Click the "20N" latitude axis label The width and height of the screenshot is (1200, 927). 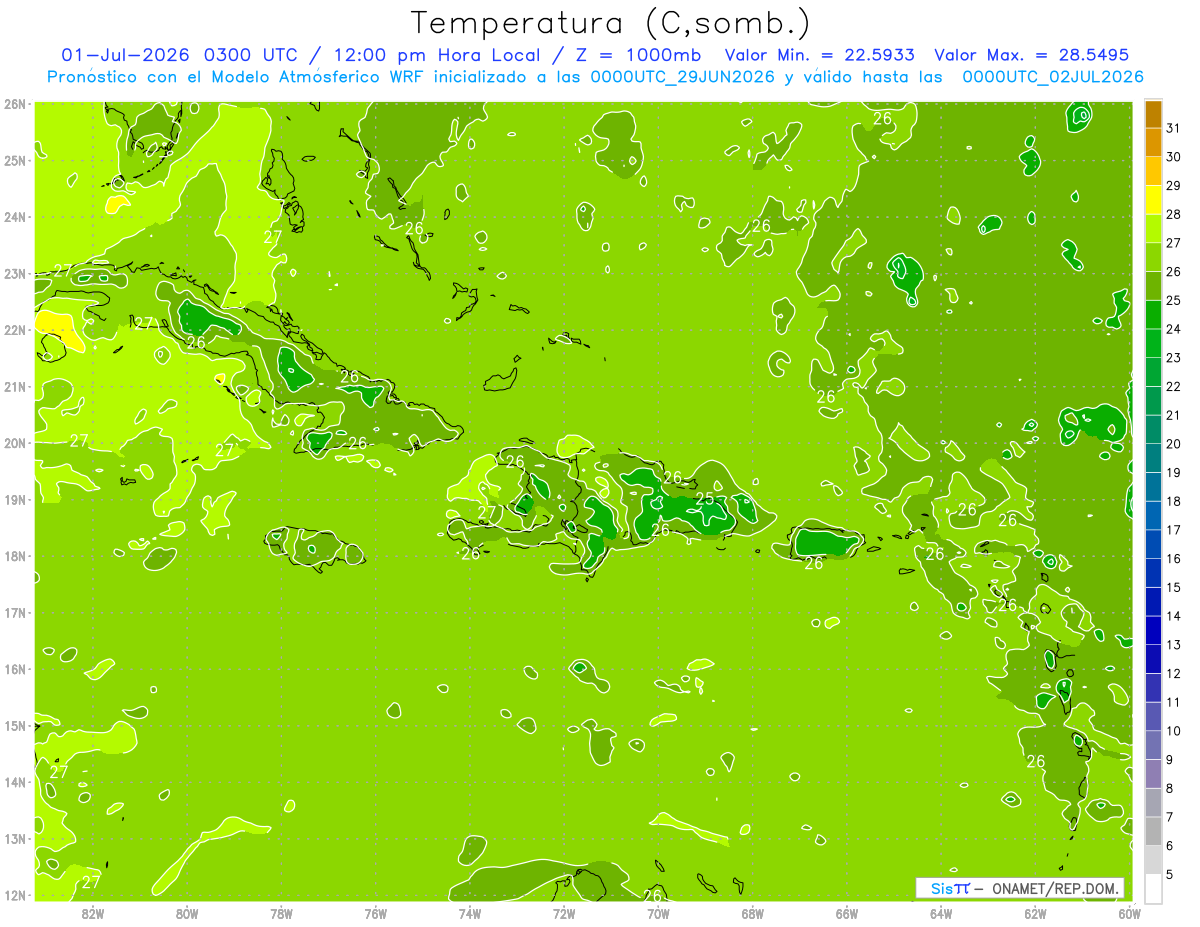[15, 443]
